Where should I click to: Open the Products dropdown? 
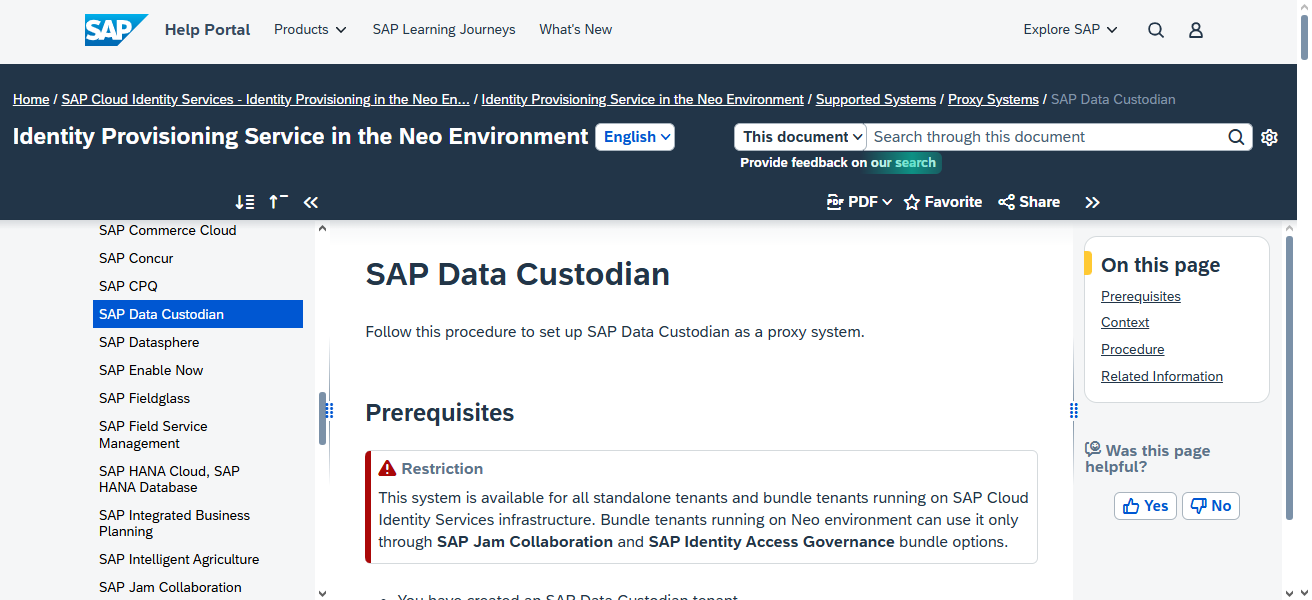(x=310, y=29)
